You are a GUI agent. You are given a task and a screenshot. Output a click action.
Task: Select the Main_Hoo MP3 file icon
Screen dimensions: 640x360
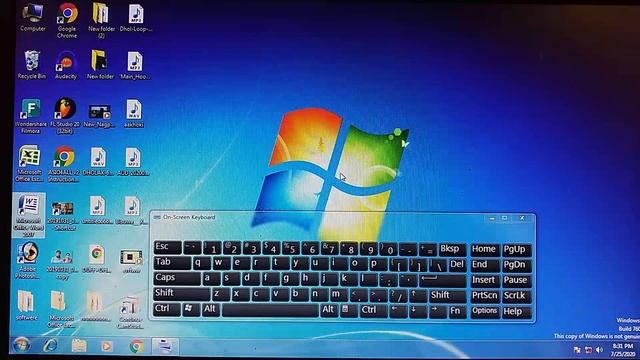click(x=135, y=64)
